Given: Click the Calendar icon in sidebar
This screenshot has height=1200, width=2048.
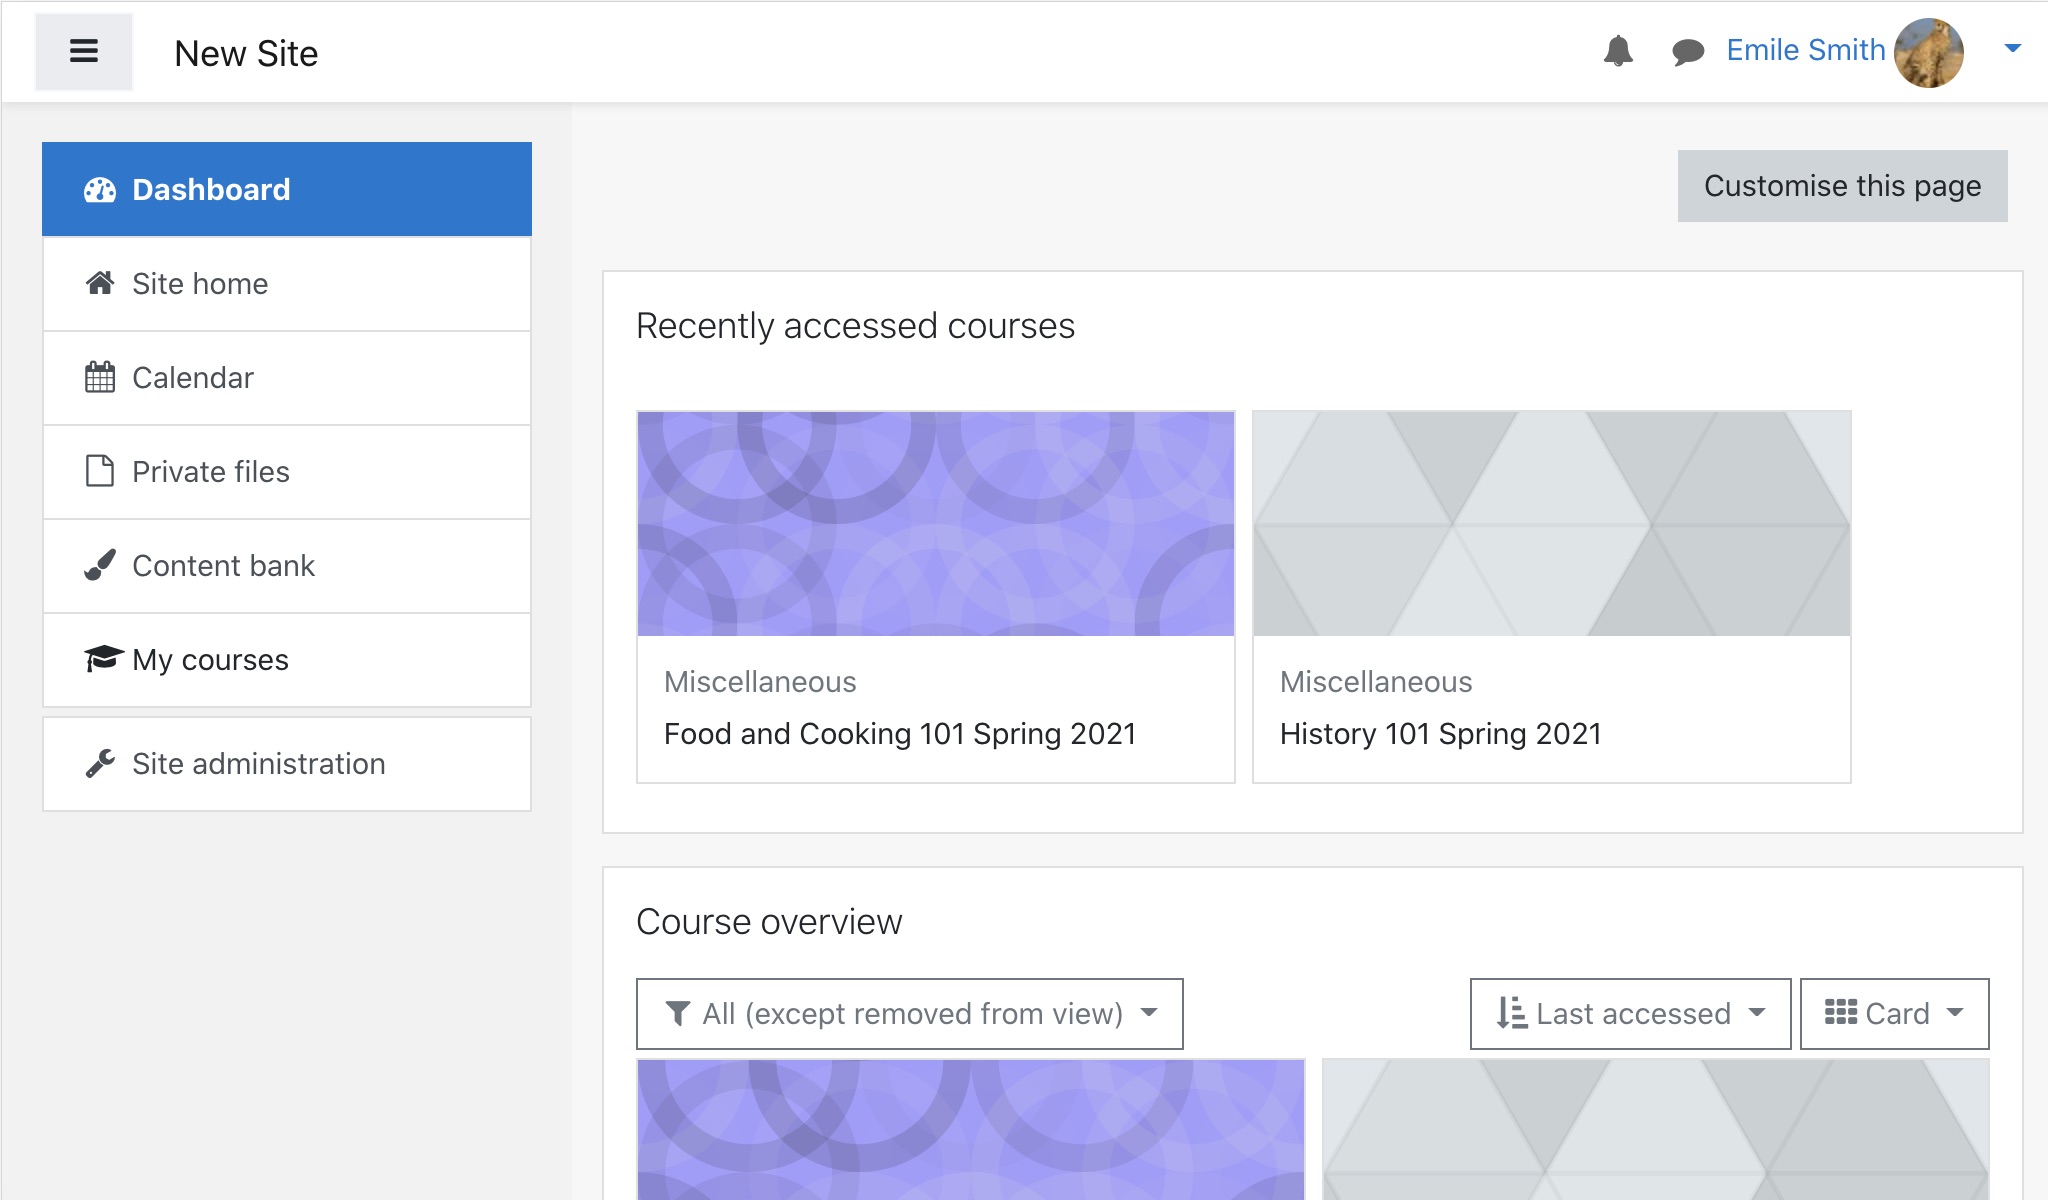Looking at the screenshot, I should click(x=100, y=378).
